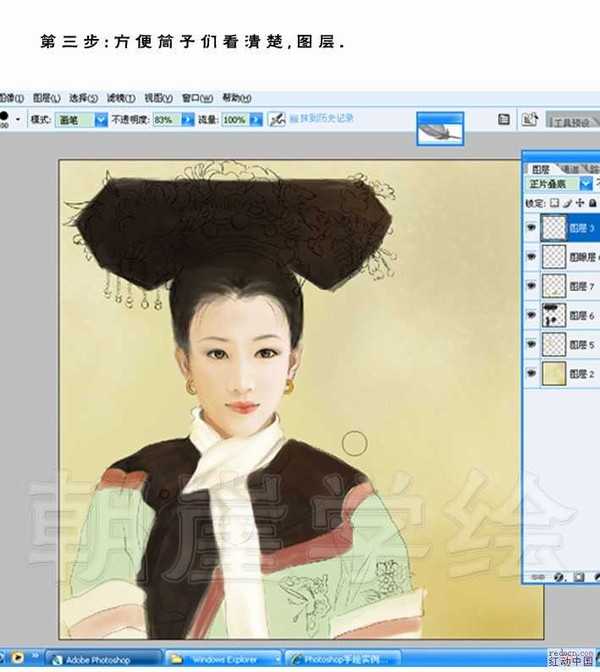This screenshot has width=600, height=672.
Task: Click the lock transparent pixels icon
Action: [x=555, y=202]
